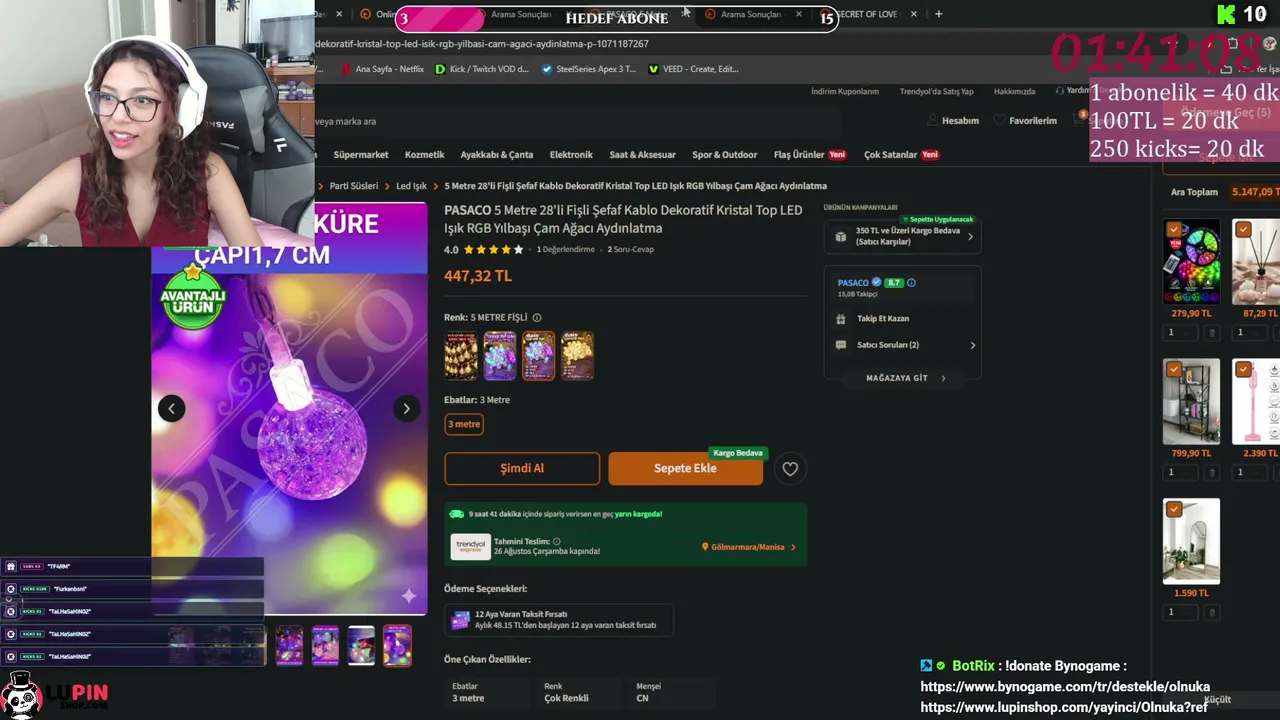The height and width of the screenshot is (720, 1280).
Task: Open the Yardım headset icon in top bar
Action: tap(1061, 91)
